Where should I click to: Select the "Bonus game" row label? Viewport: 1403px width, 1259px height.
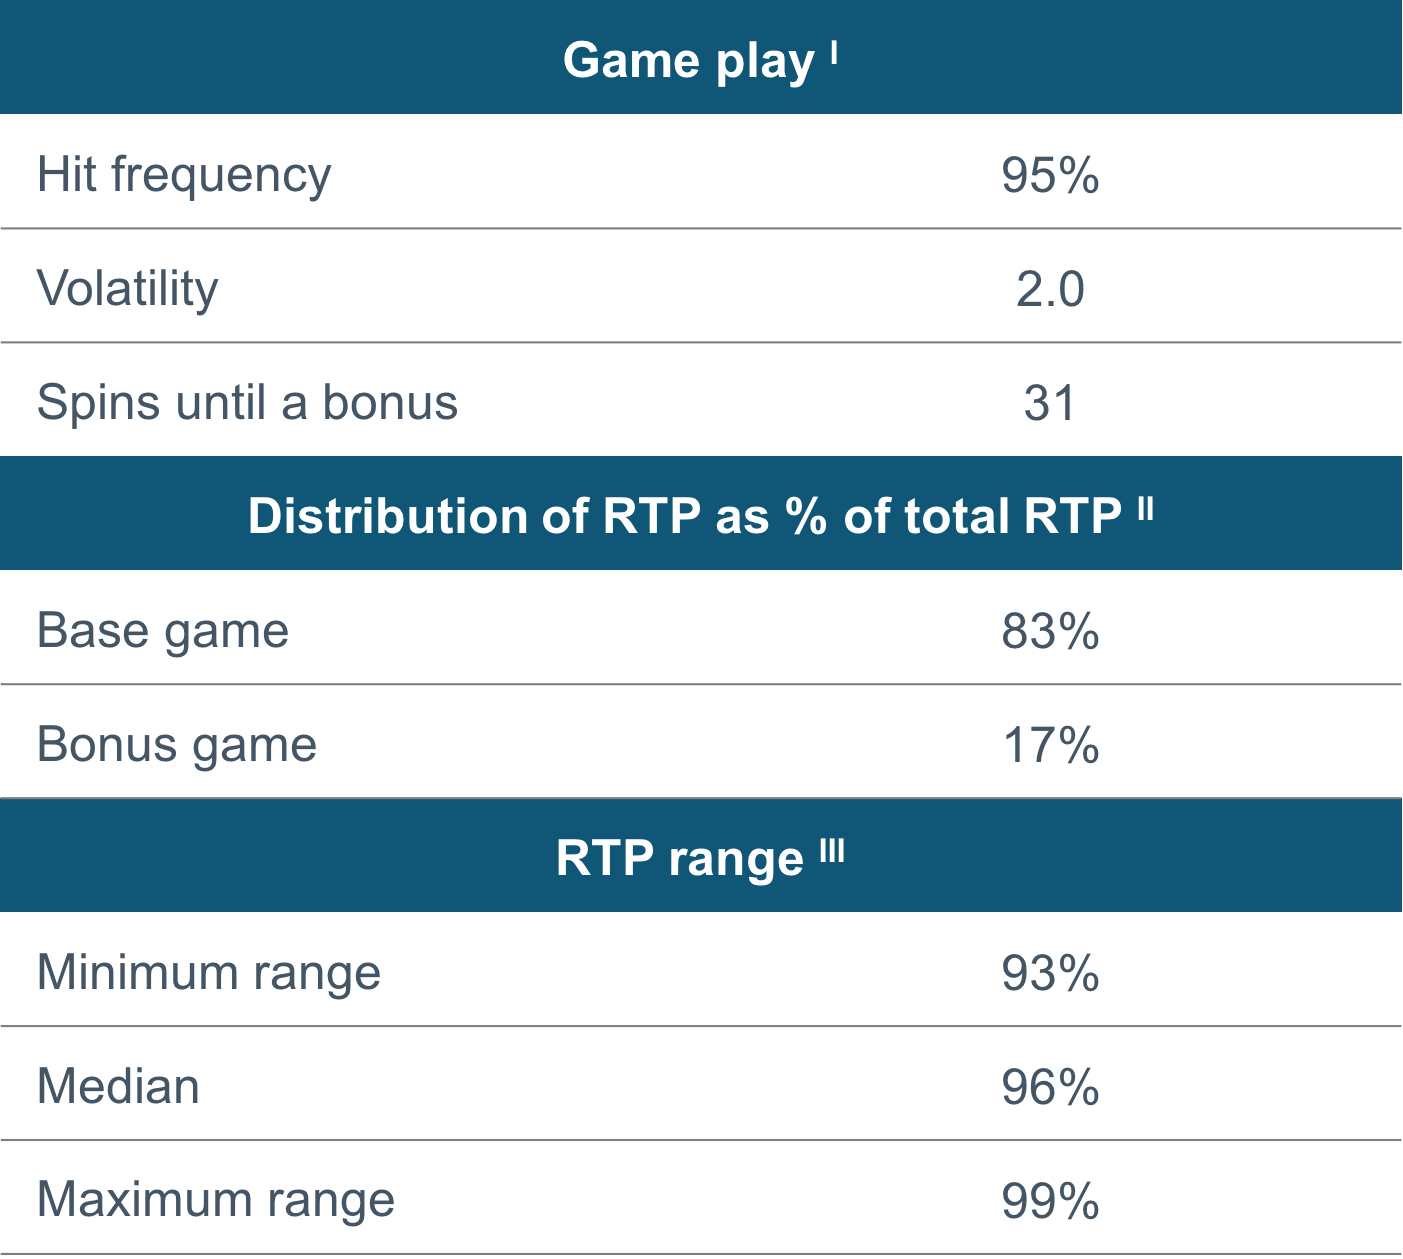point(177,745)
